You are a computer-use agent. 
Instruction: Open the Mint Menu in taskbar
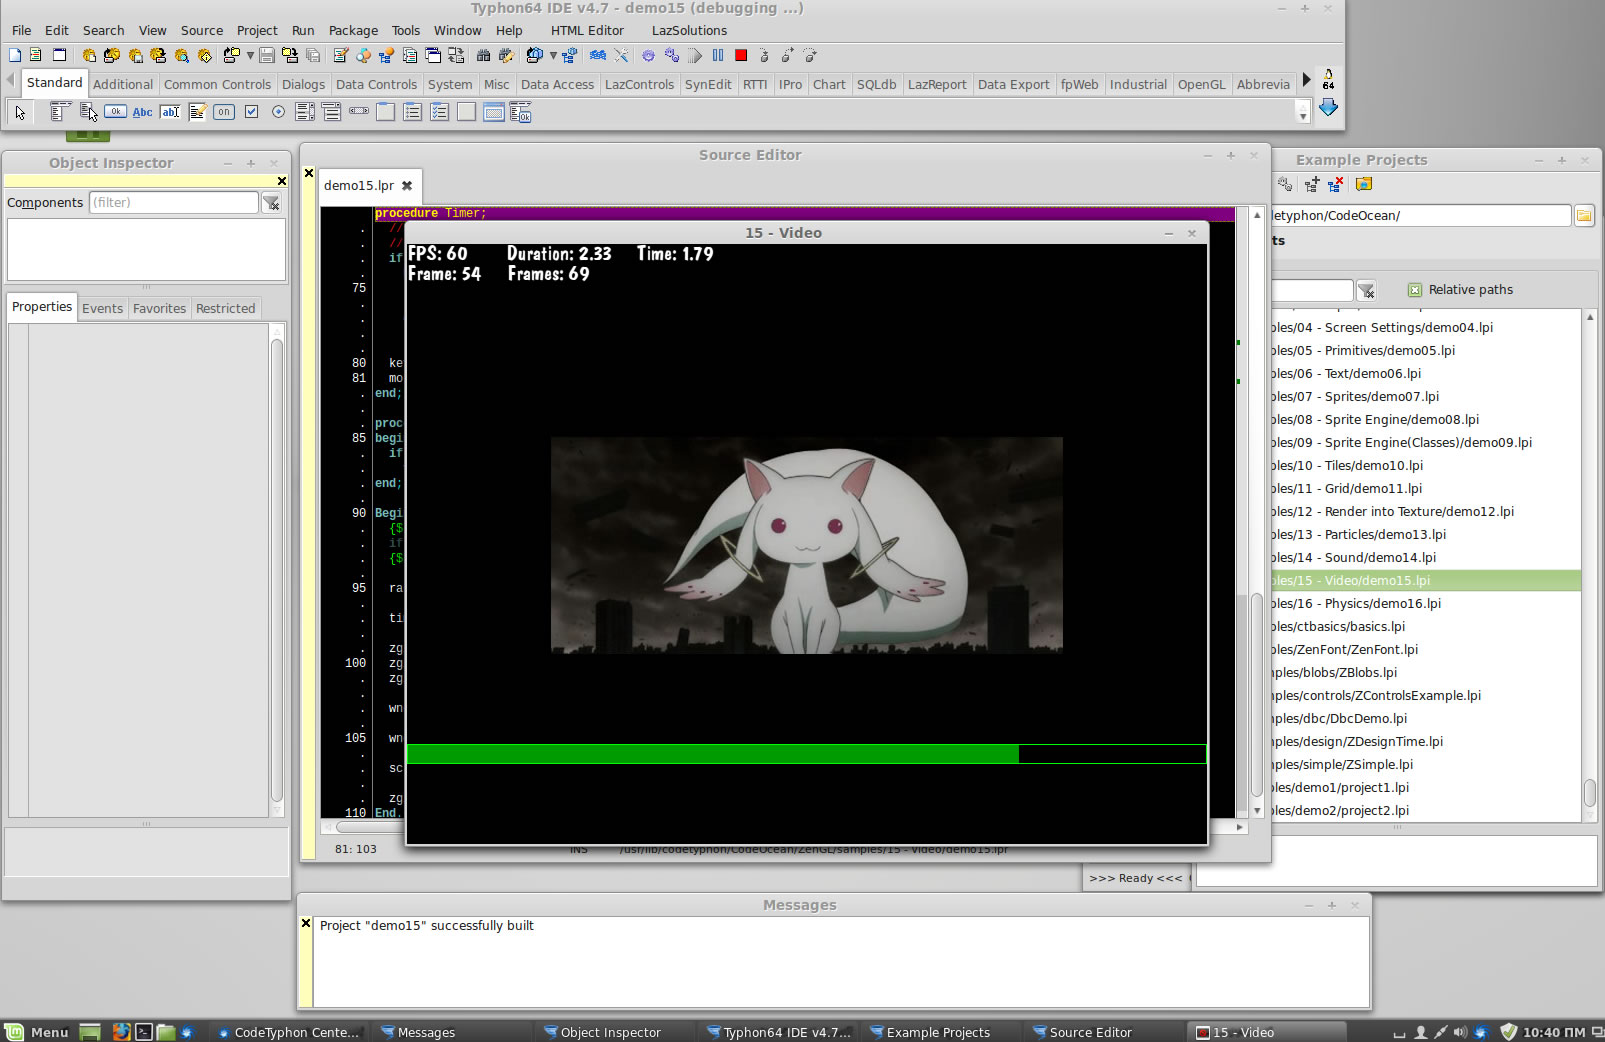(x=37, y=1032)
